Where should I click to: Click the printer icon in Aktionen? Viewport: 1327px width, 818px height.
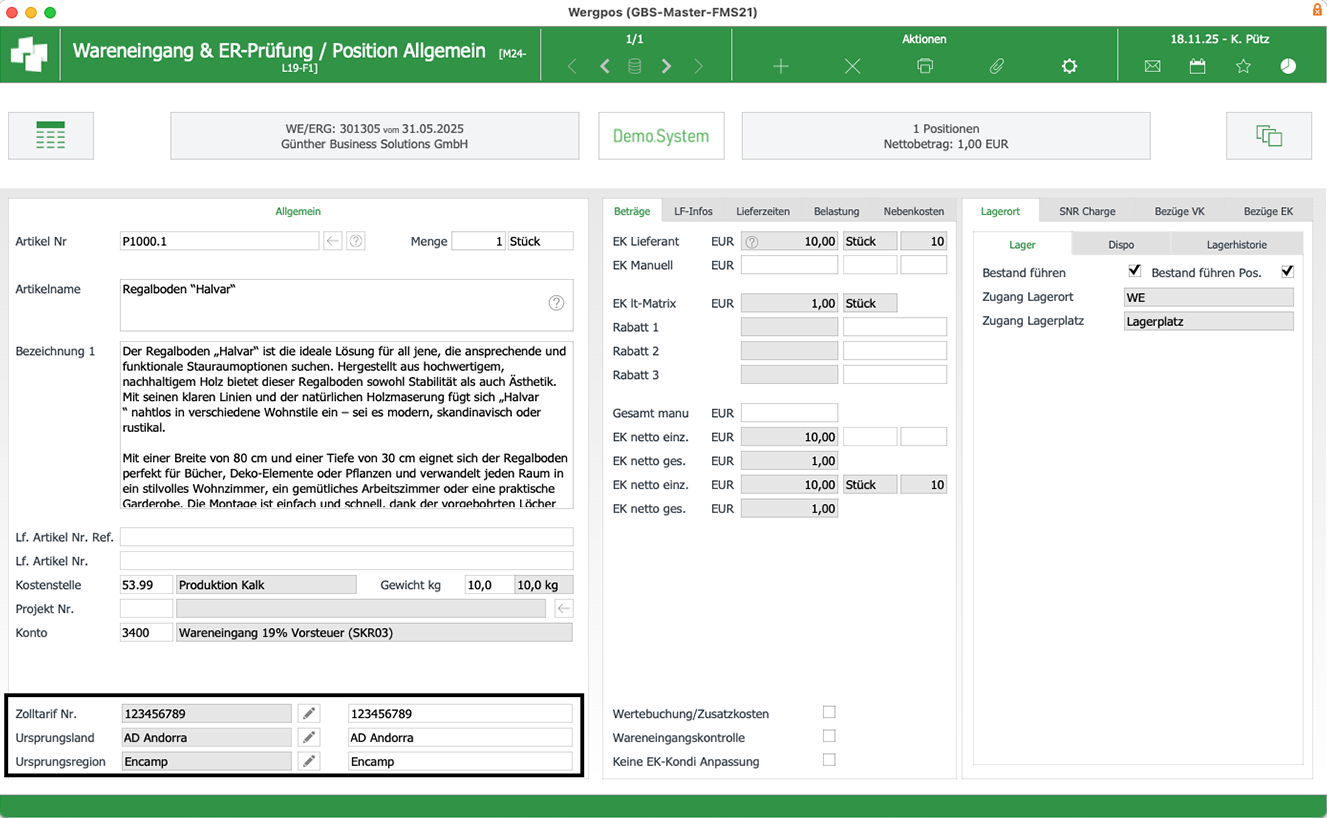(x=925, y=66)
